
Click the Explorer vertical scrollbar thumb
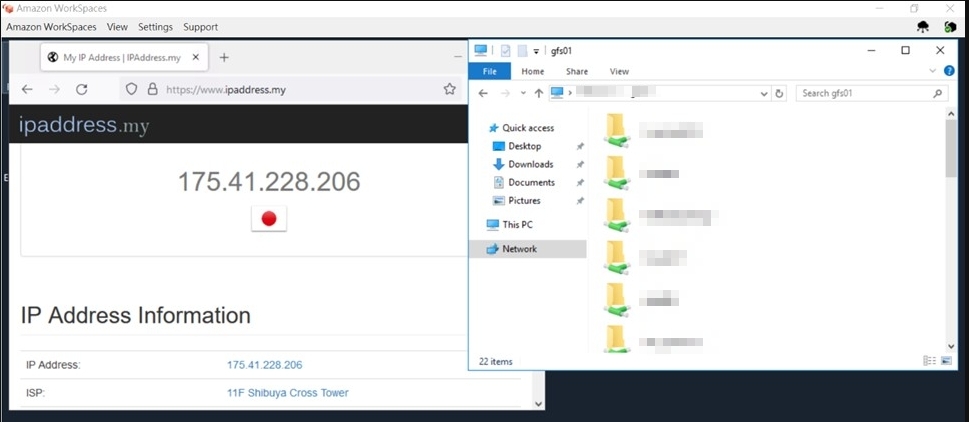(x=950, y=150)
